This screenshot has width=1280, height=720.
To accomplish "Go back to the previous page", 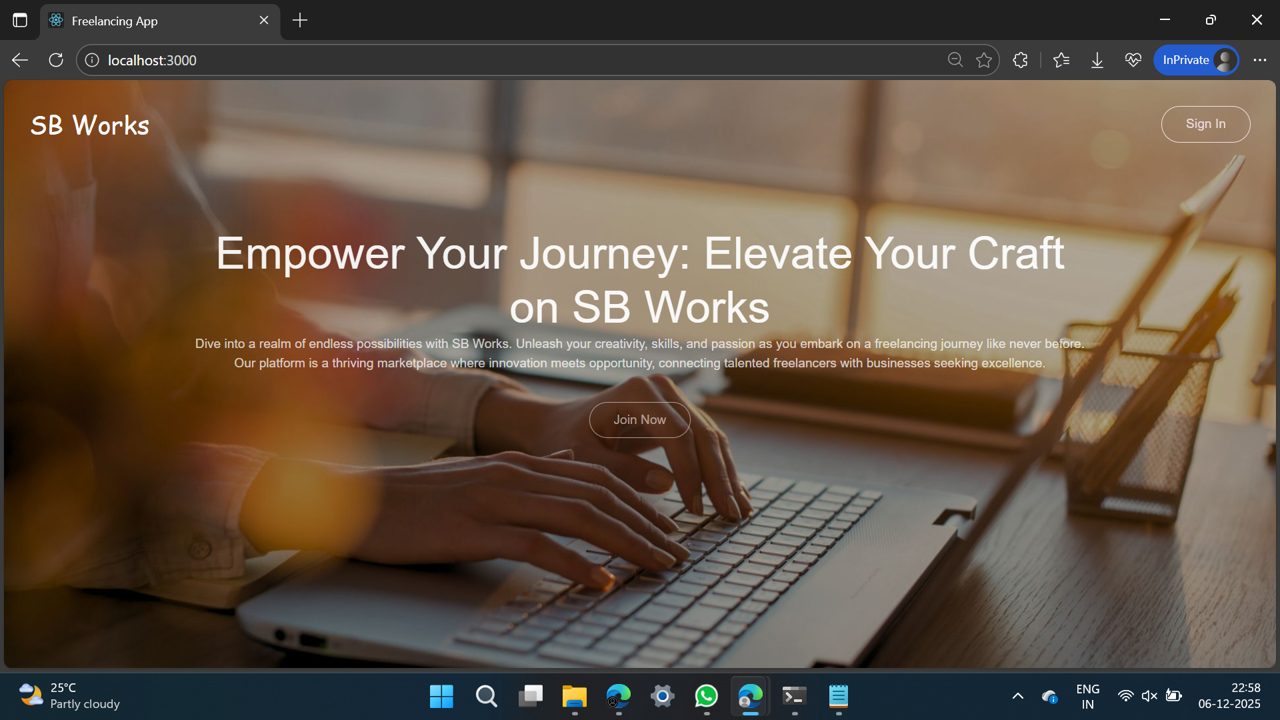I will coord(20,60).
